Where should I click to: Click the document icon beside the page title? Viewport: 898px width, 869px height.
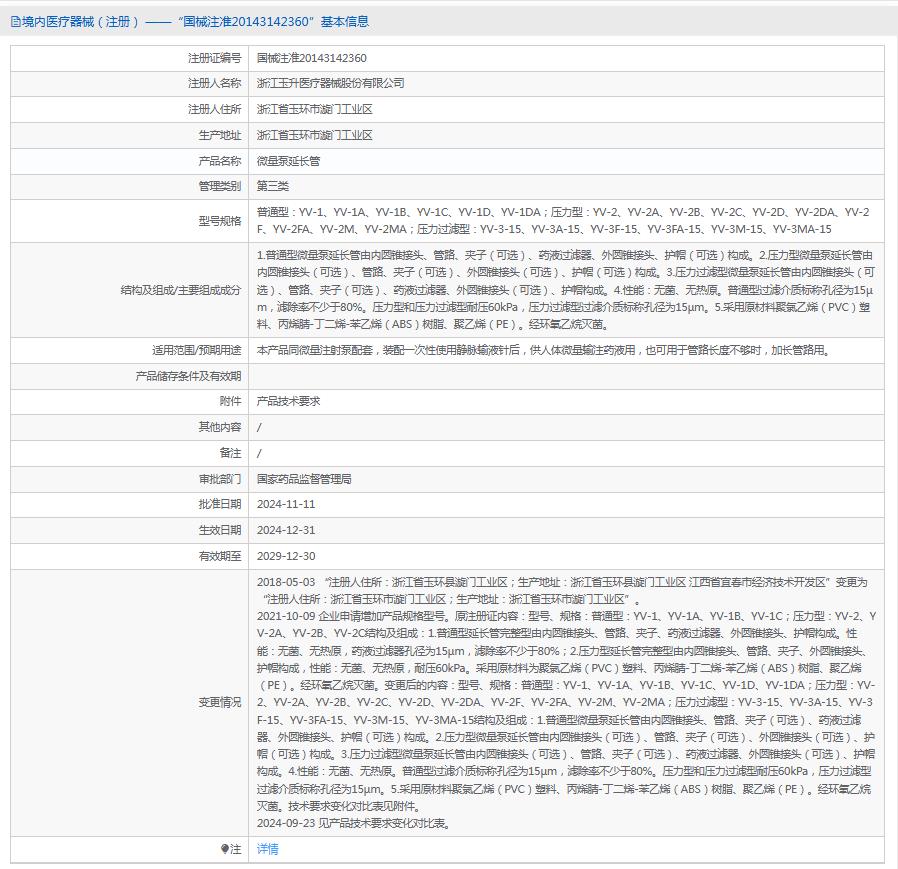[x=15, y=21]
